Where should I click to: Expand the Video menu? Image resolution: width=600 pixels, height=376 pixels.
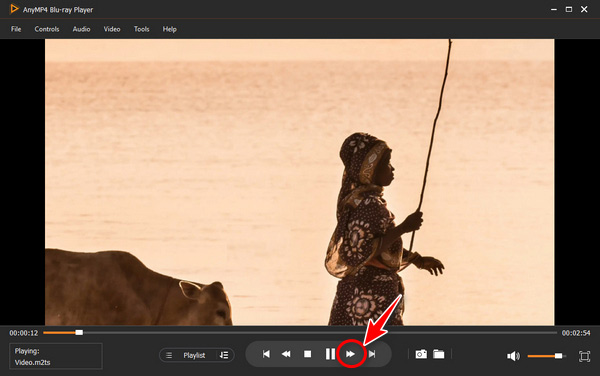tap(112, 29)
